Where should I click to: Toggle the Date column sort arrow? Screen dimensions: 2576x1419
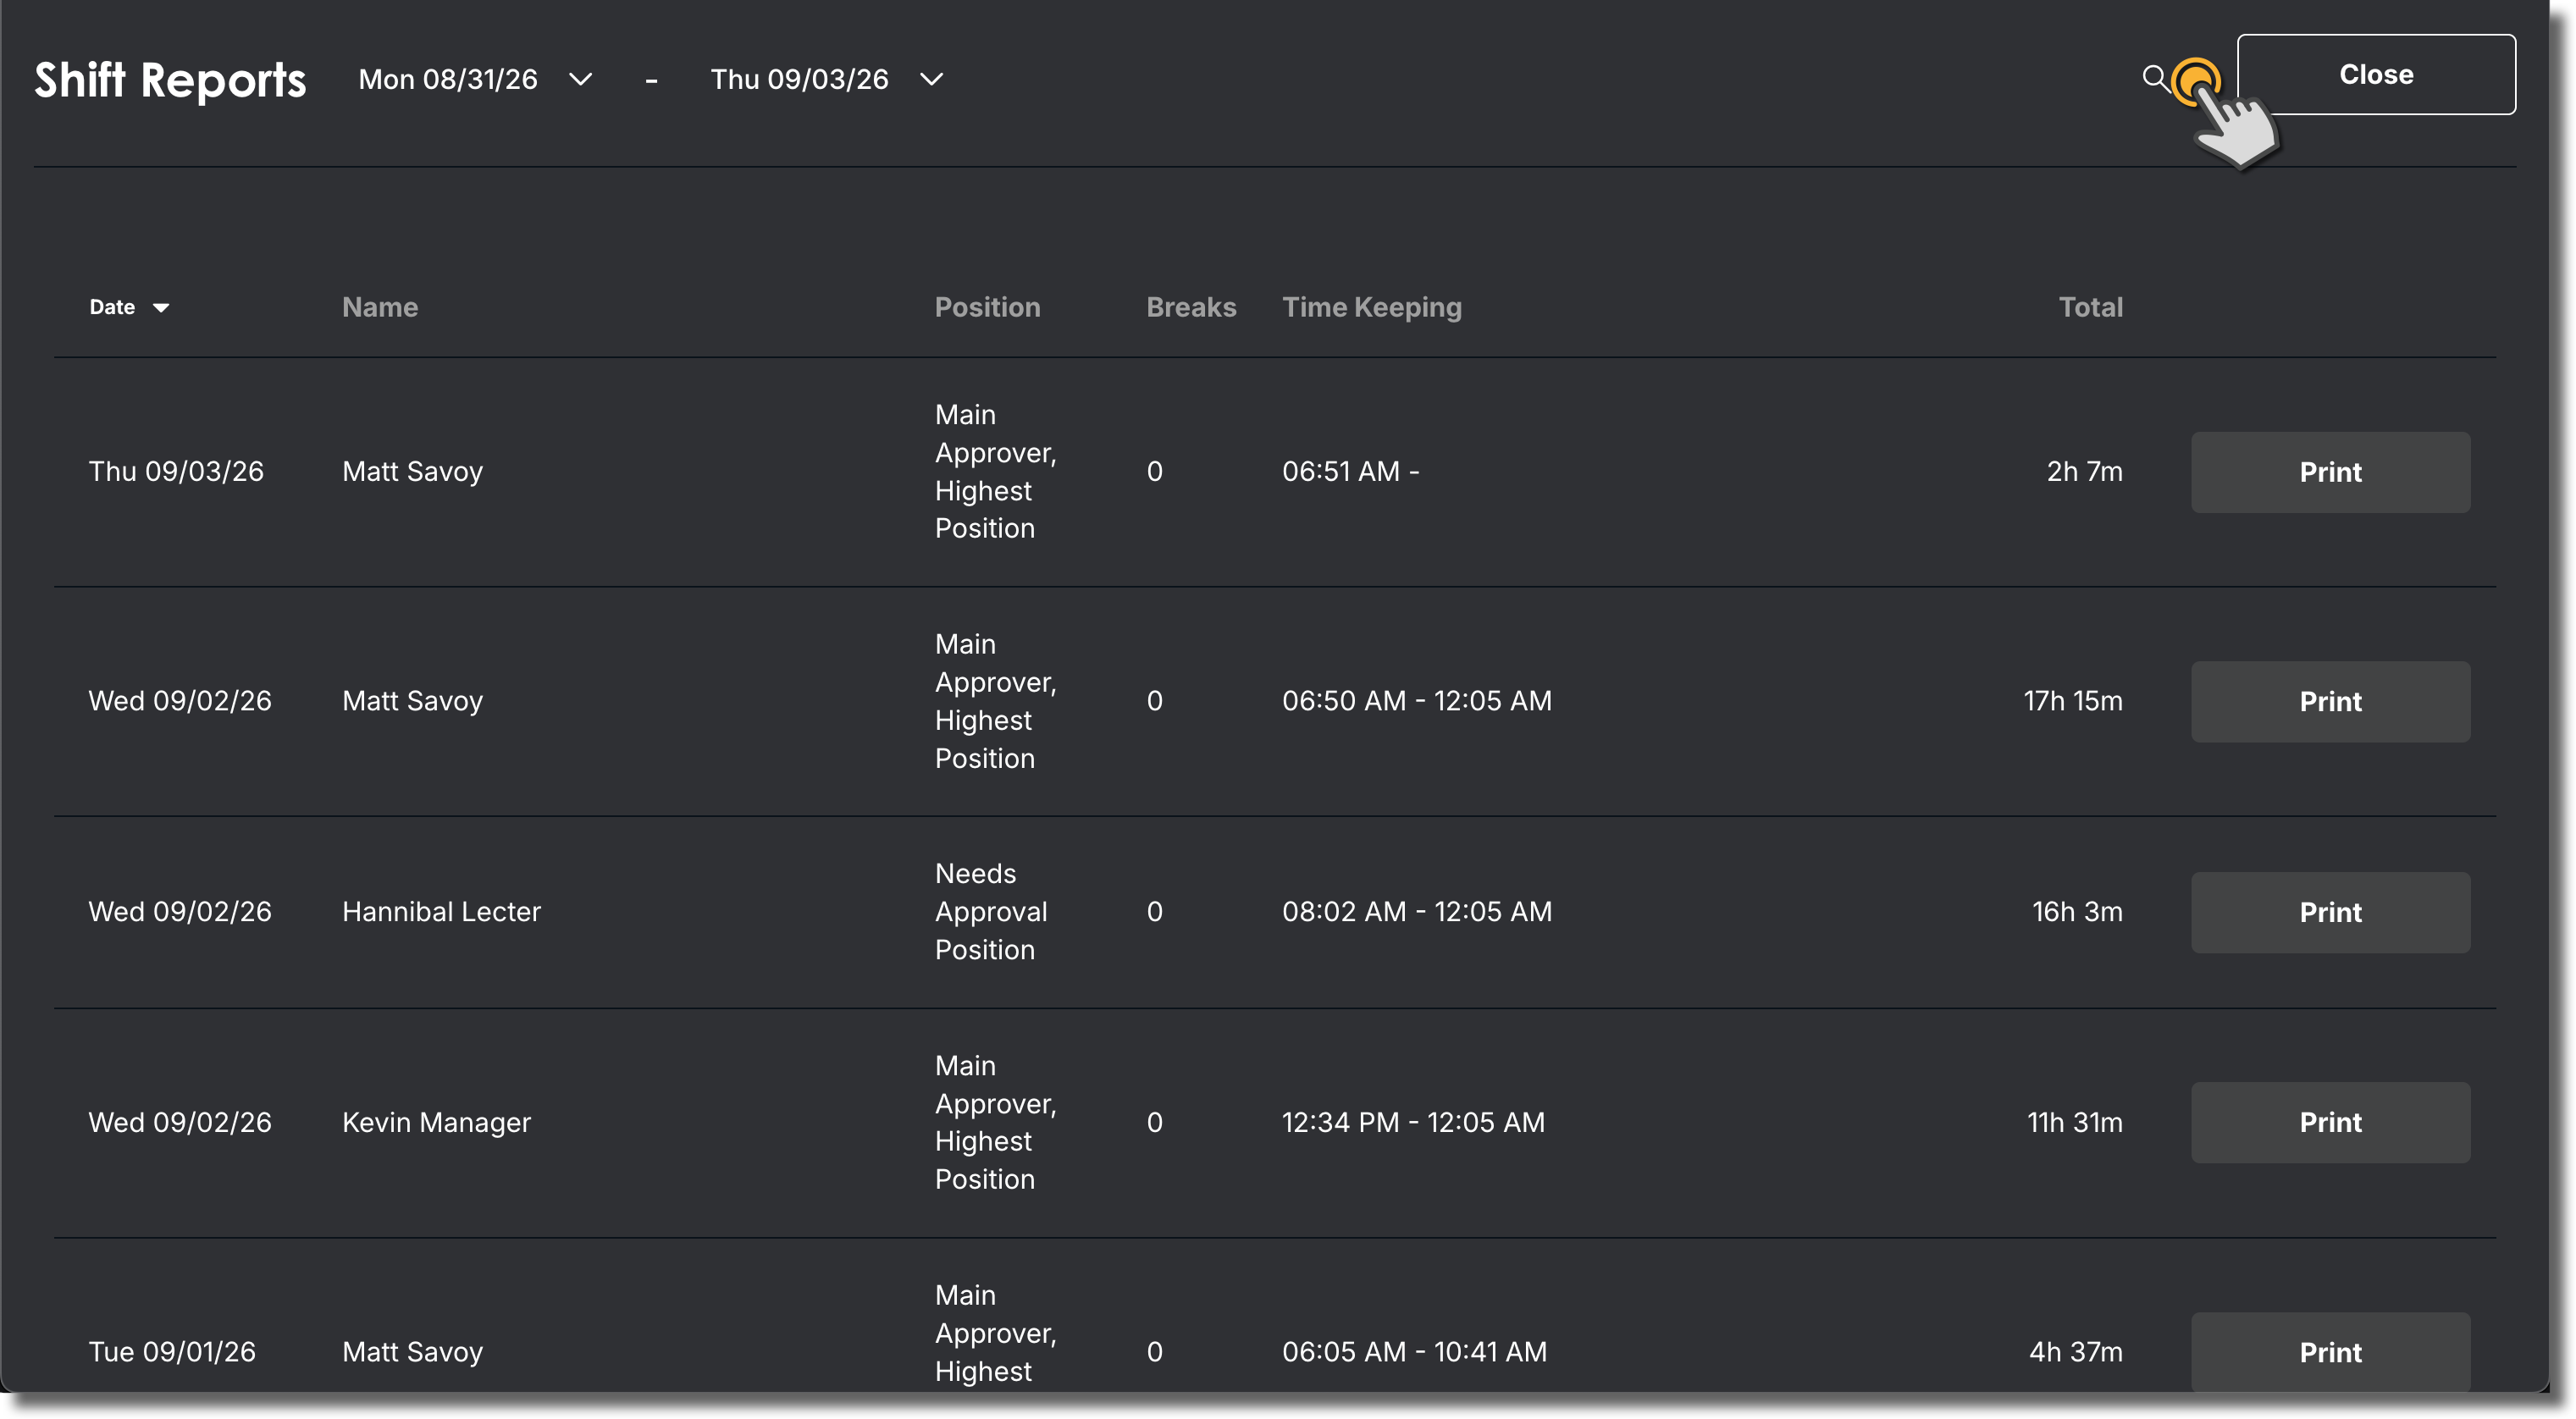point(161,308)
